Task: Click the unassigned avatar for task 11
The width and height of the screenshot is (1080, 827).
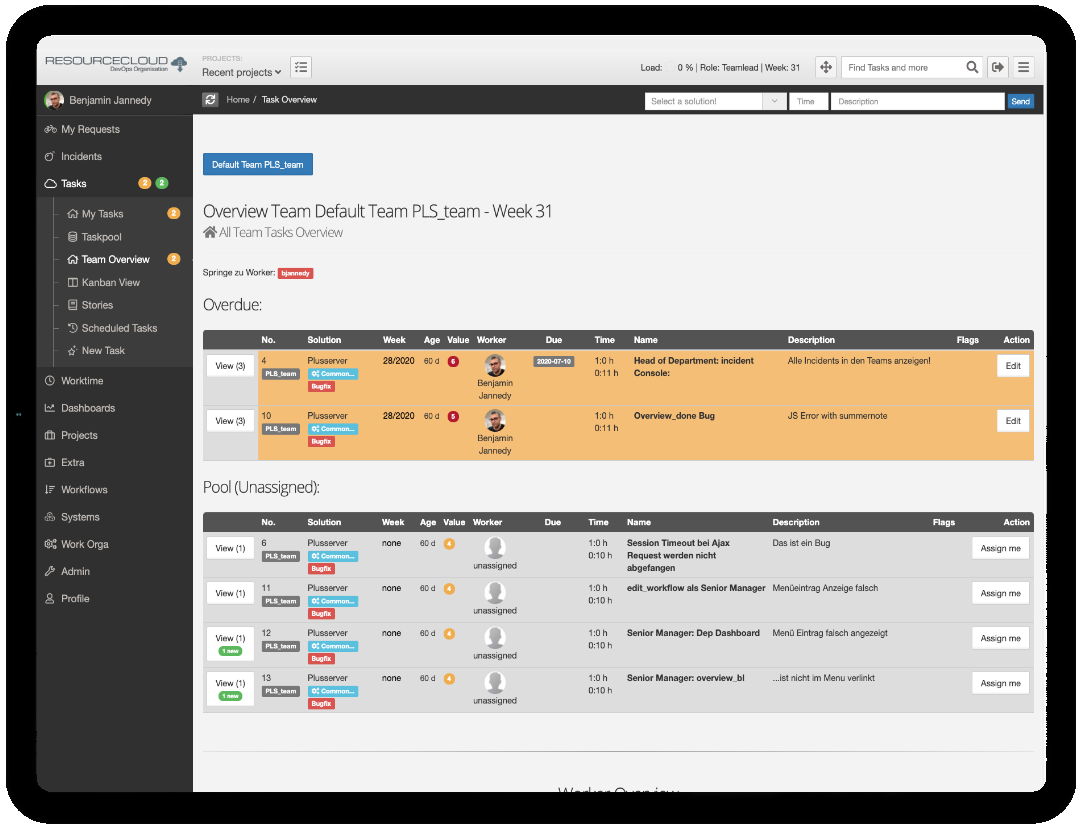Action: click(x=495, y=592)
